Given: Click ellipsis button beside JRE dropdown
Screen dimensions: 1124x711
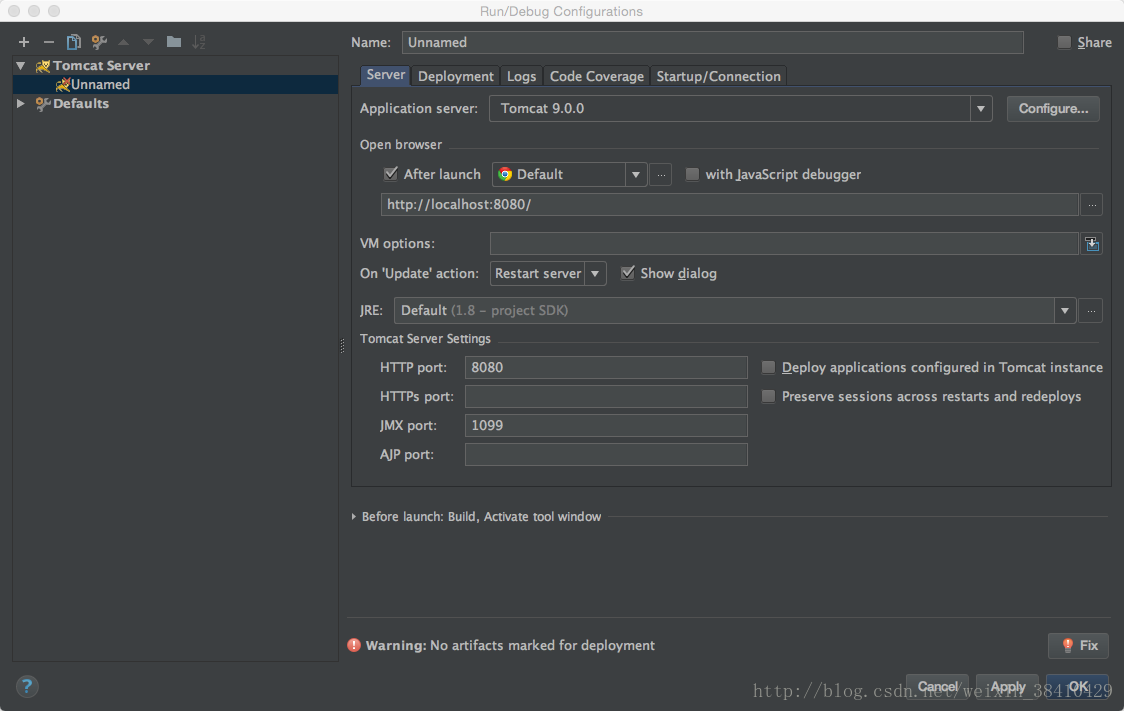Looking at the screenshot, I should coord(1090,311).
